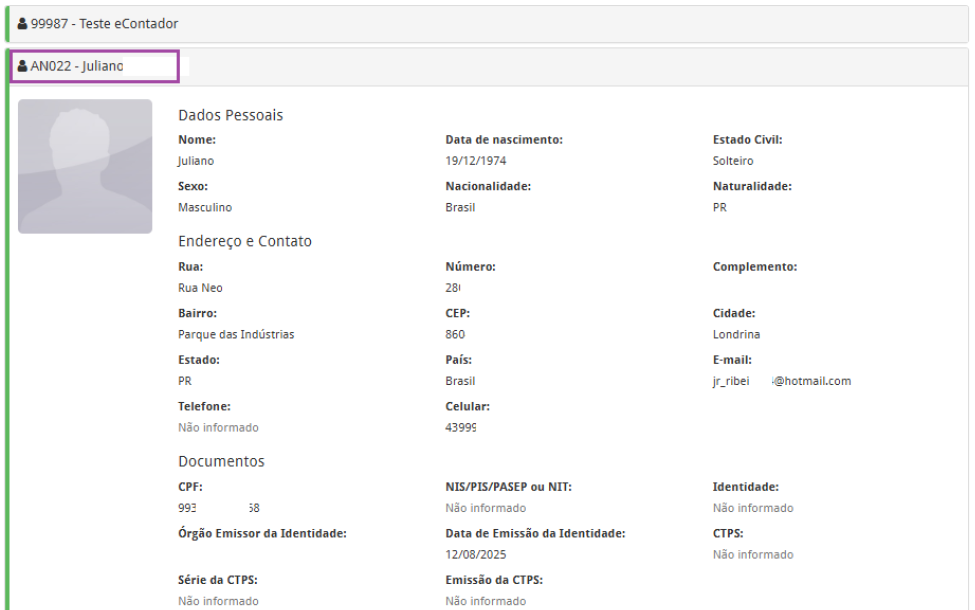Click the Celular phone number value
The width and height of the screenshot is (975, 610).
tap(461, 427)
